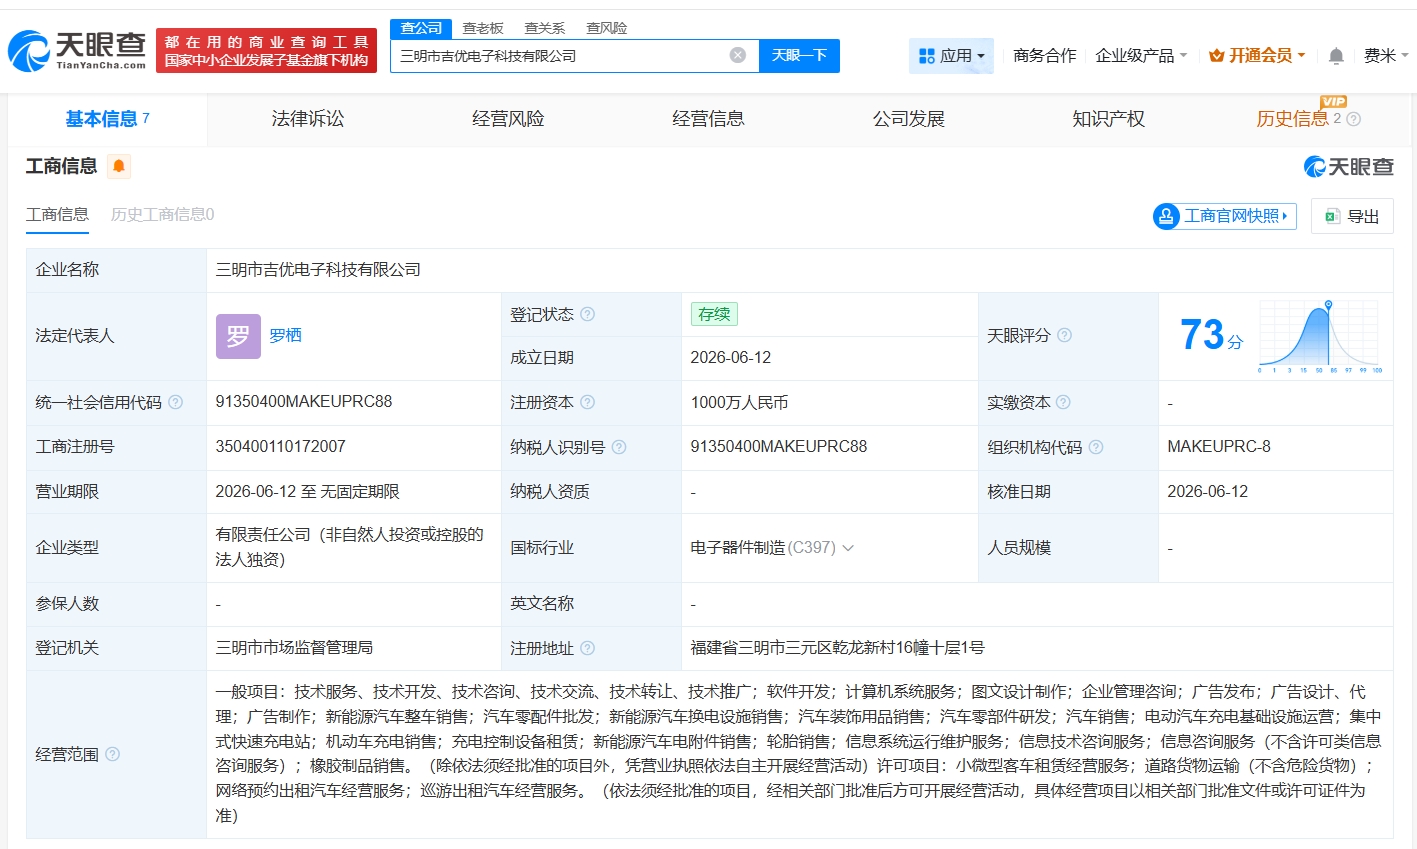Click registration authority 三明市市场监督管理局
Viewport: 1417px width, 849px height.
(x=294, y=648)
